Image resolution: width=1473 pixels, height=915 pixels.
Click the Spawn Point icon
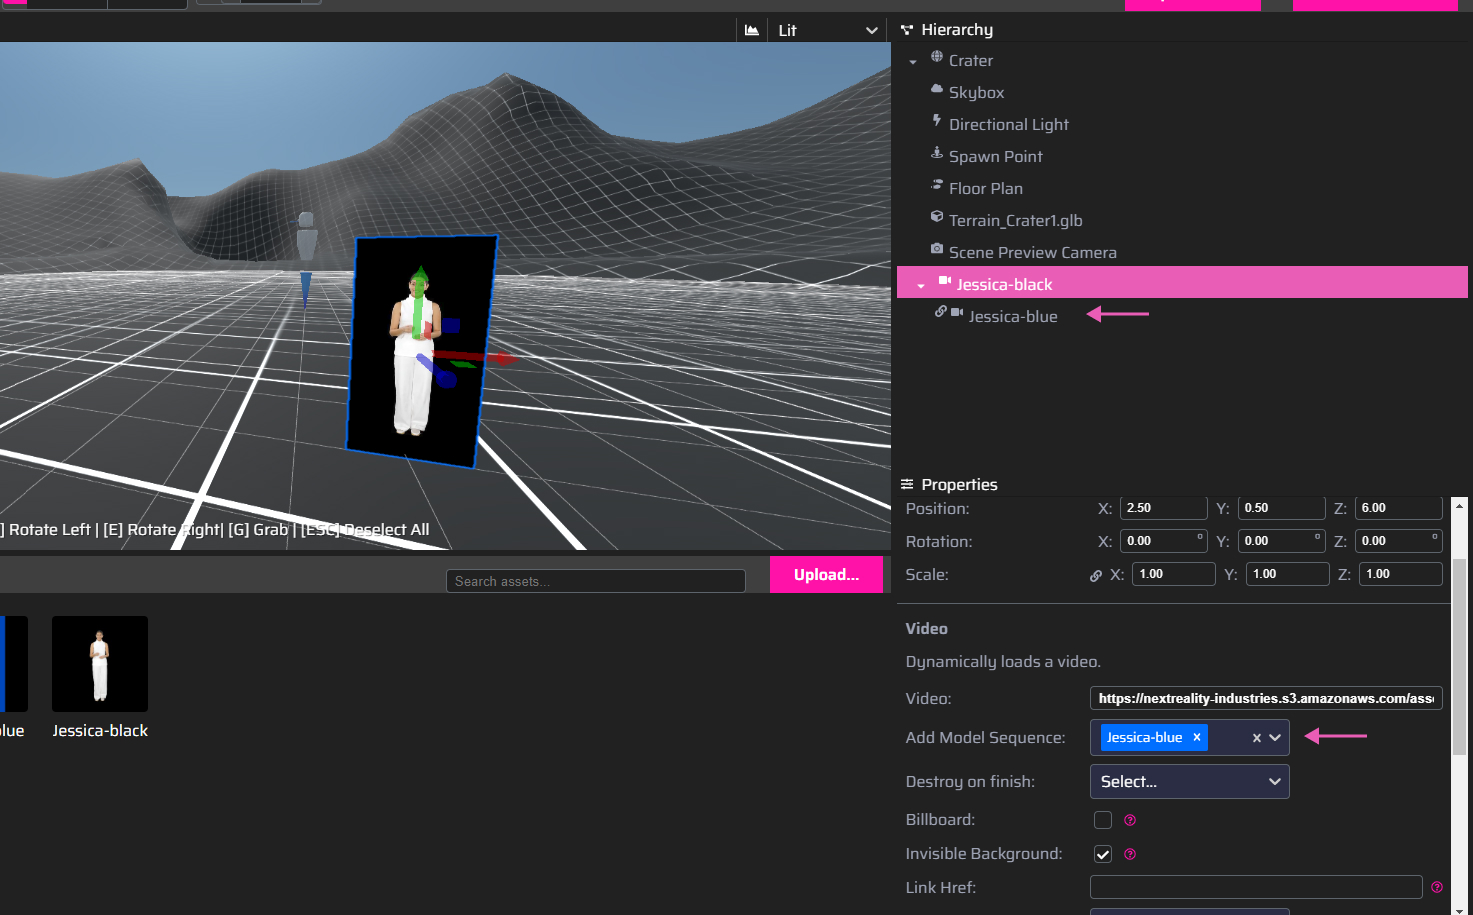tap(937, 153)
